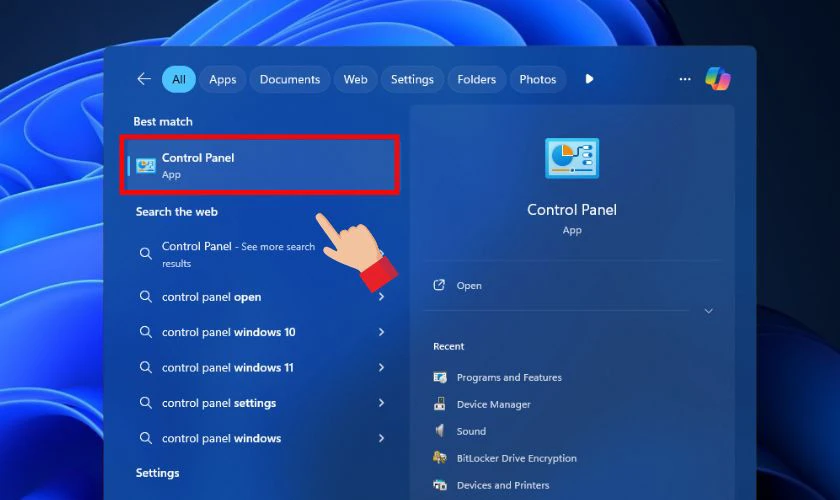Click the Control Panel icon in best match
The width and height of the screenshot is (840, 500).
click(145, 165)
